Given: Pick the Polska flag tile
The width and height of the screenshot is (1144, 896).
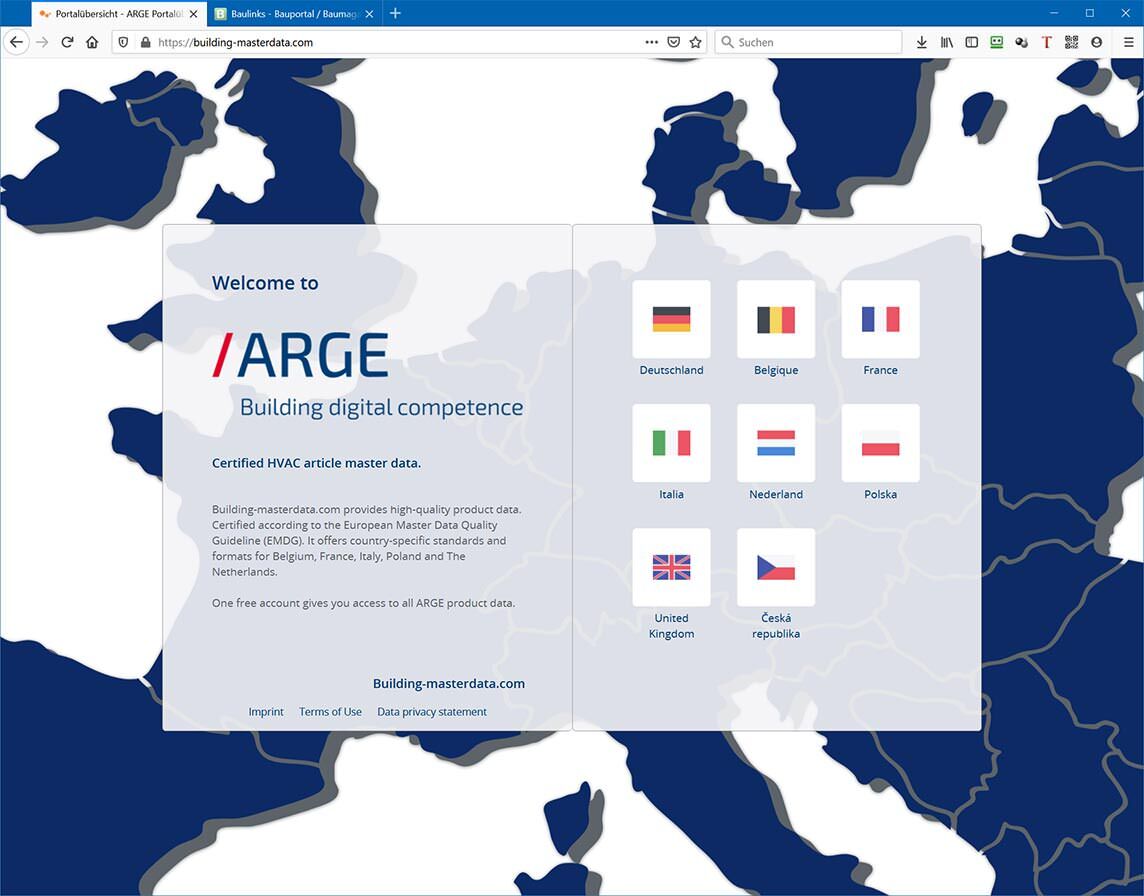Looking at the screenshot, I should [x=881, y=443].
